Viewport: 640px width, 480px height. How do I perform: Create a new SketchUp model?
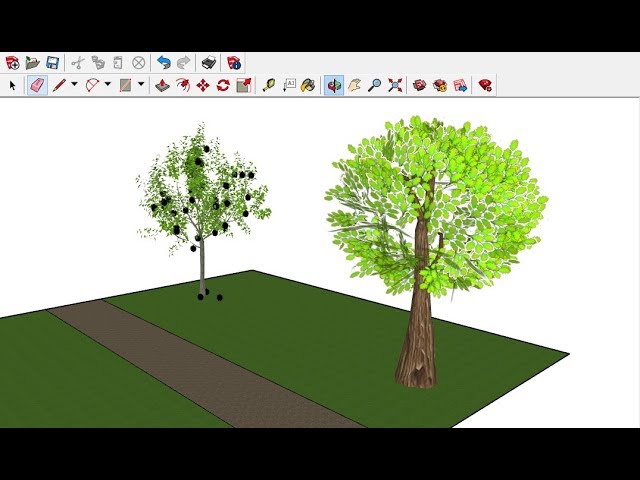pos(12,63)
